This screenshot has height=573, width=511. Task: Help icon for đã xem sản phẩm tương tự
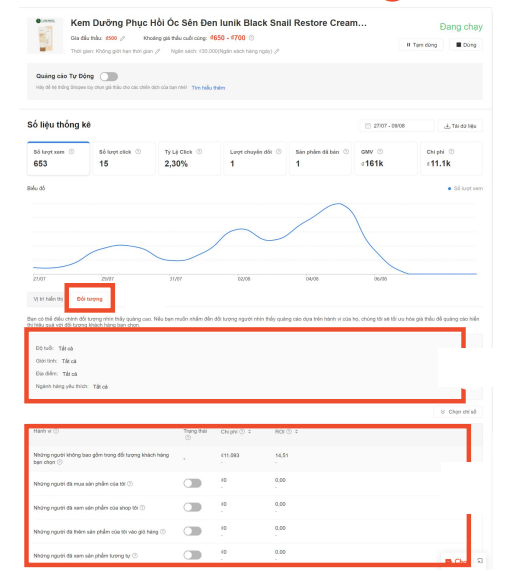tap(135, 556)
